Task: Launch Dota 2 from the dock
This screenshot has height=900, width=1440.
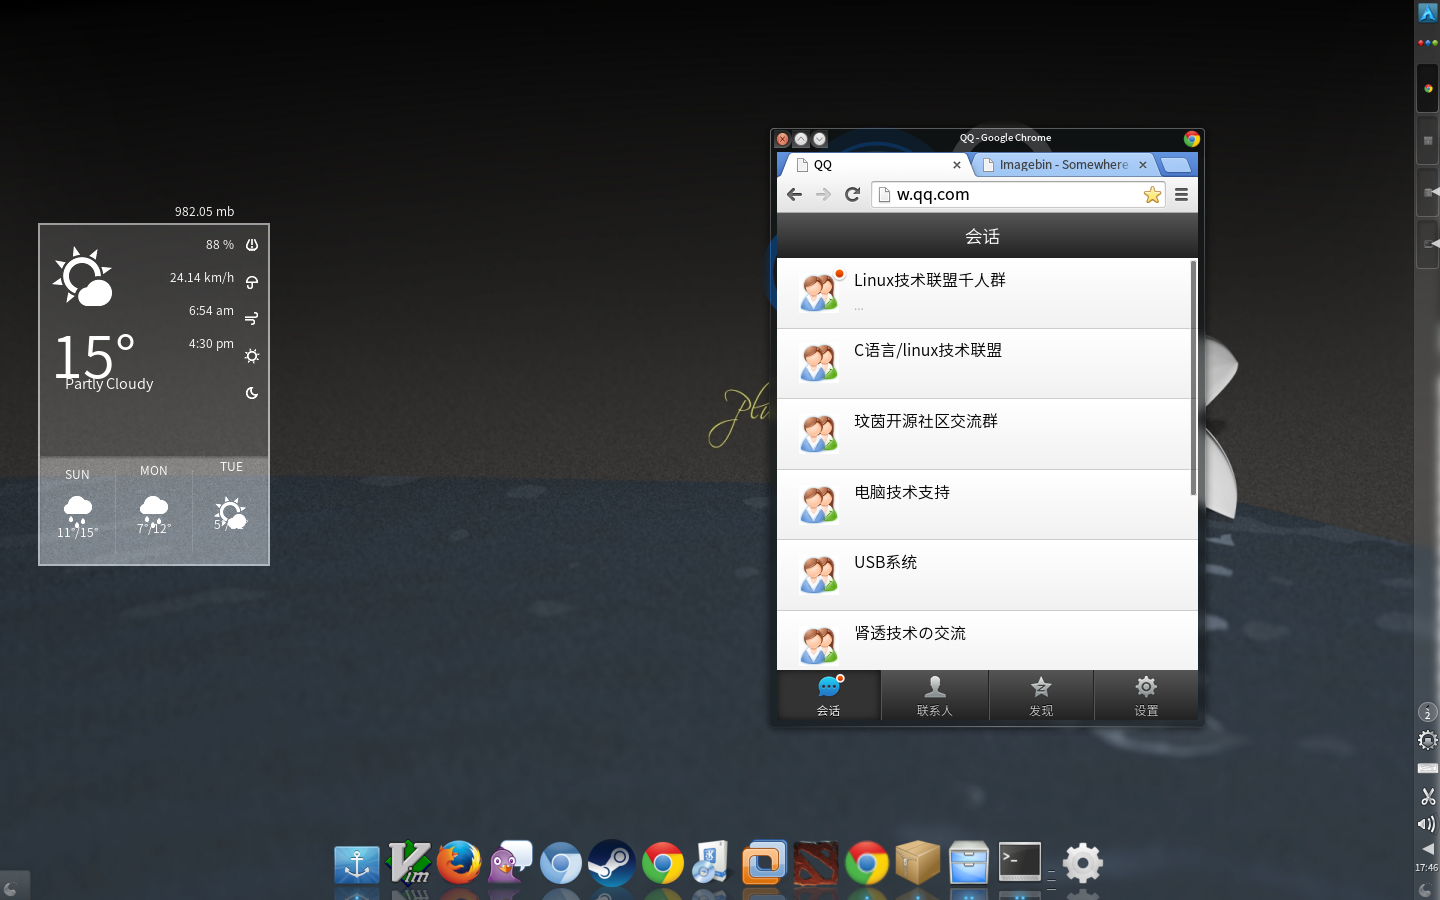Action: pos(816,864)
